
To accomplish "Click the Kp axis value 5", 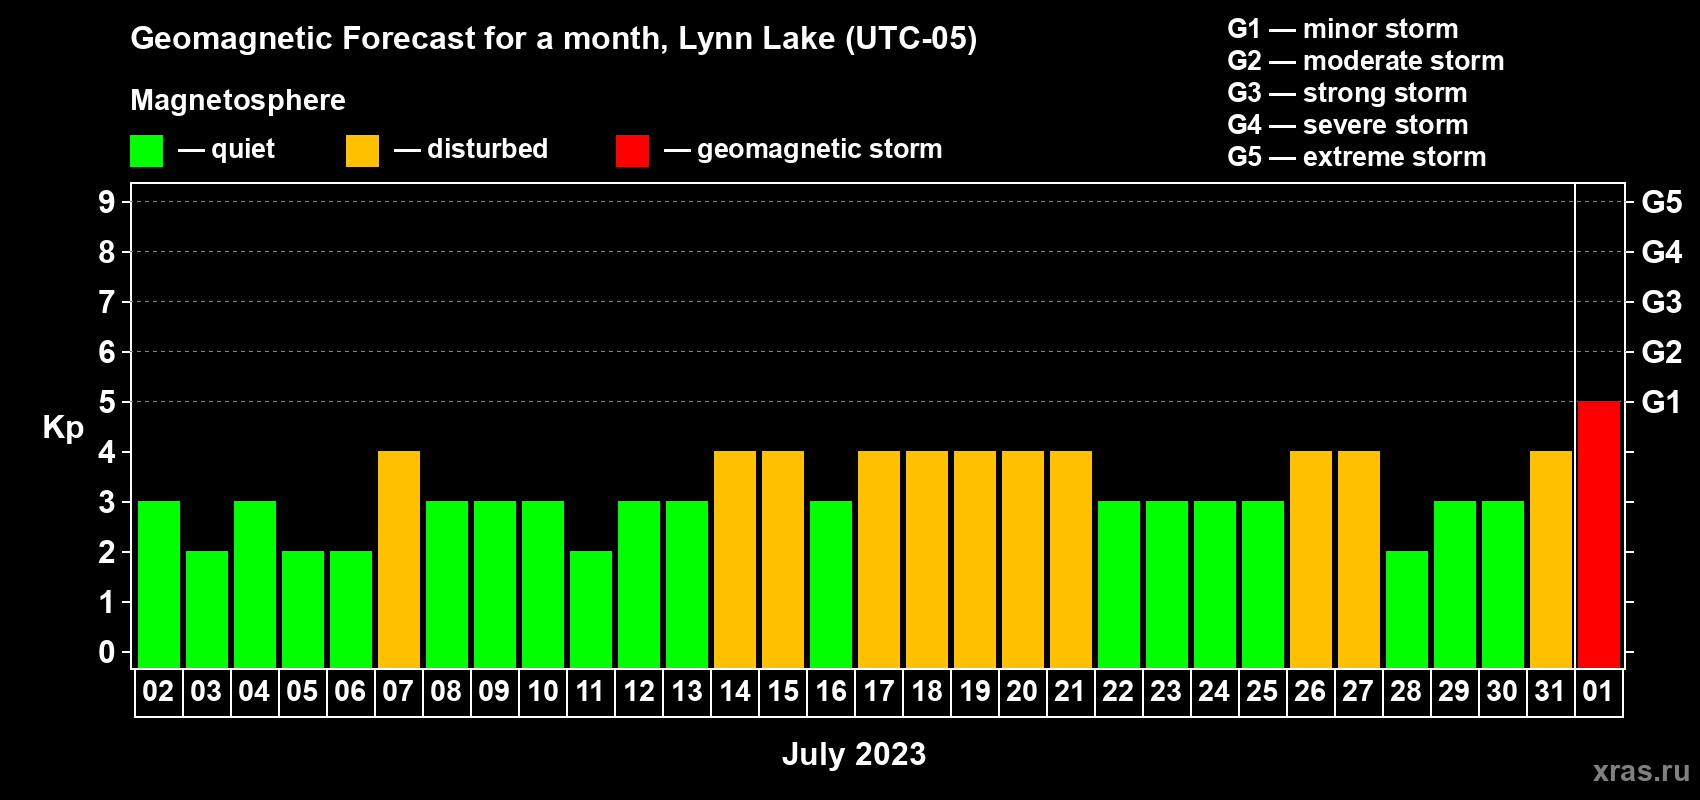I will pos(107,402).
